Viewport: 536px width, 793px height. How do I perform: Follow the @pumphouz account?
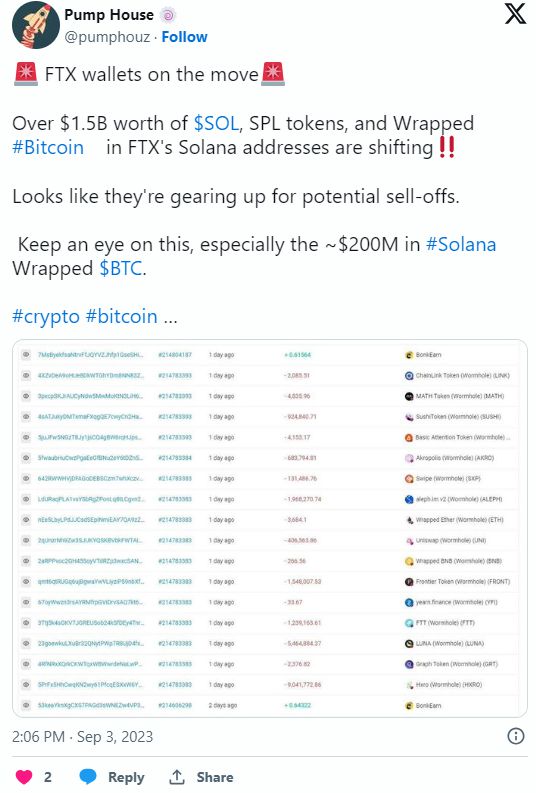pyautogui.click(x=184, y=37)
